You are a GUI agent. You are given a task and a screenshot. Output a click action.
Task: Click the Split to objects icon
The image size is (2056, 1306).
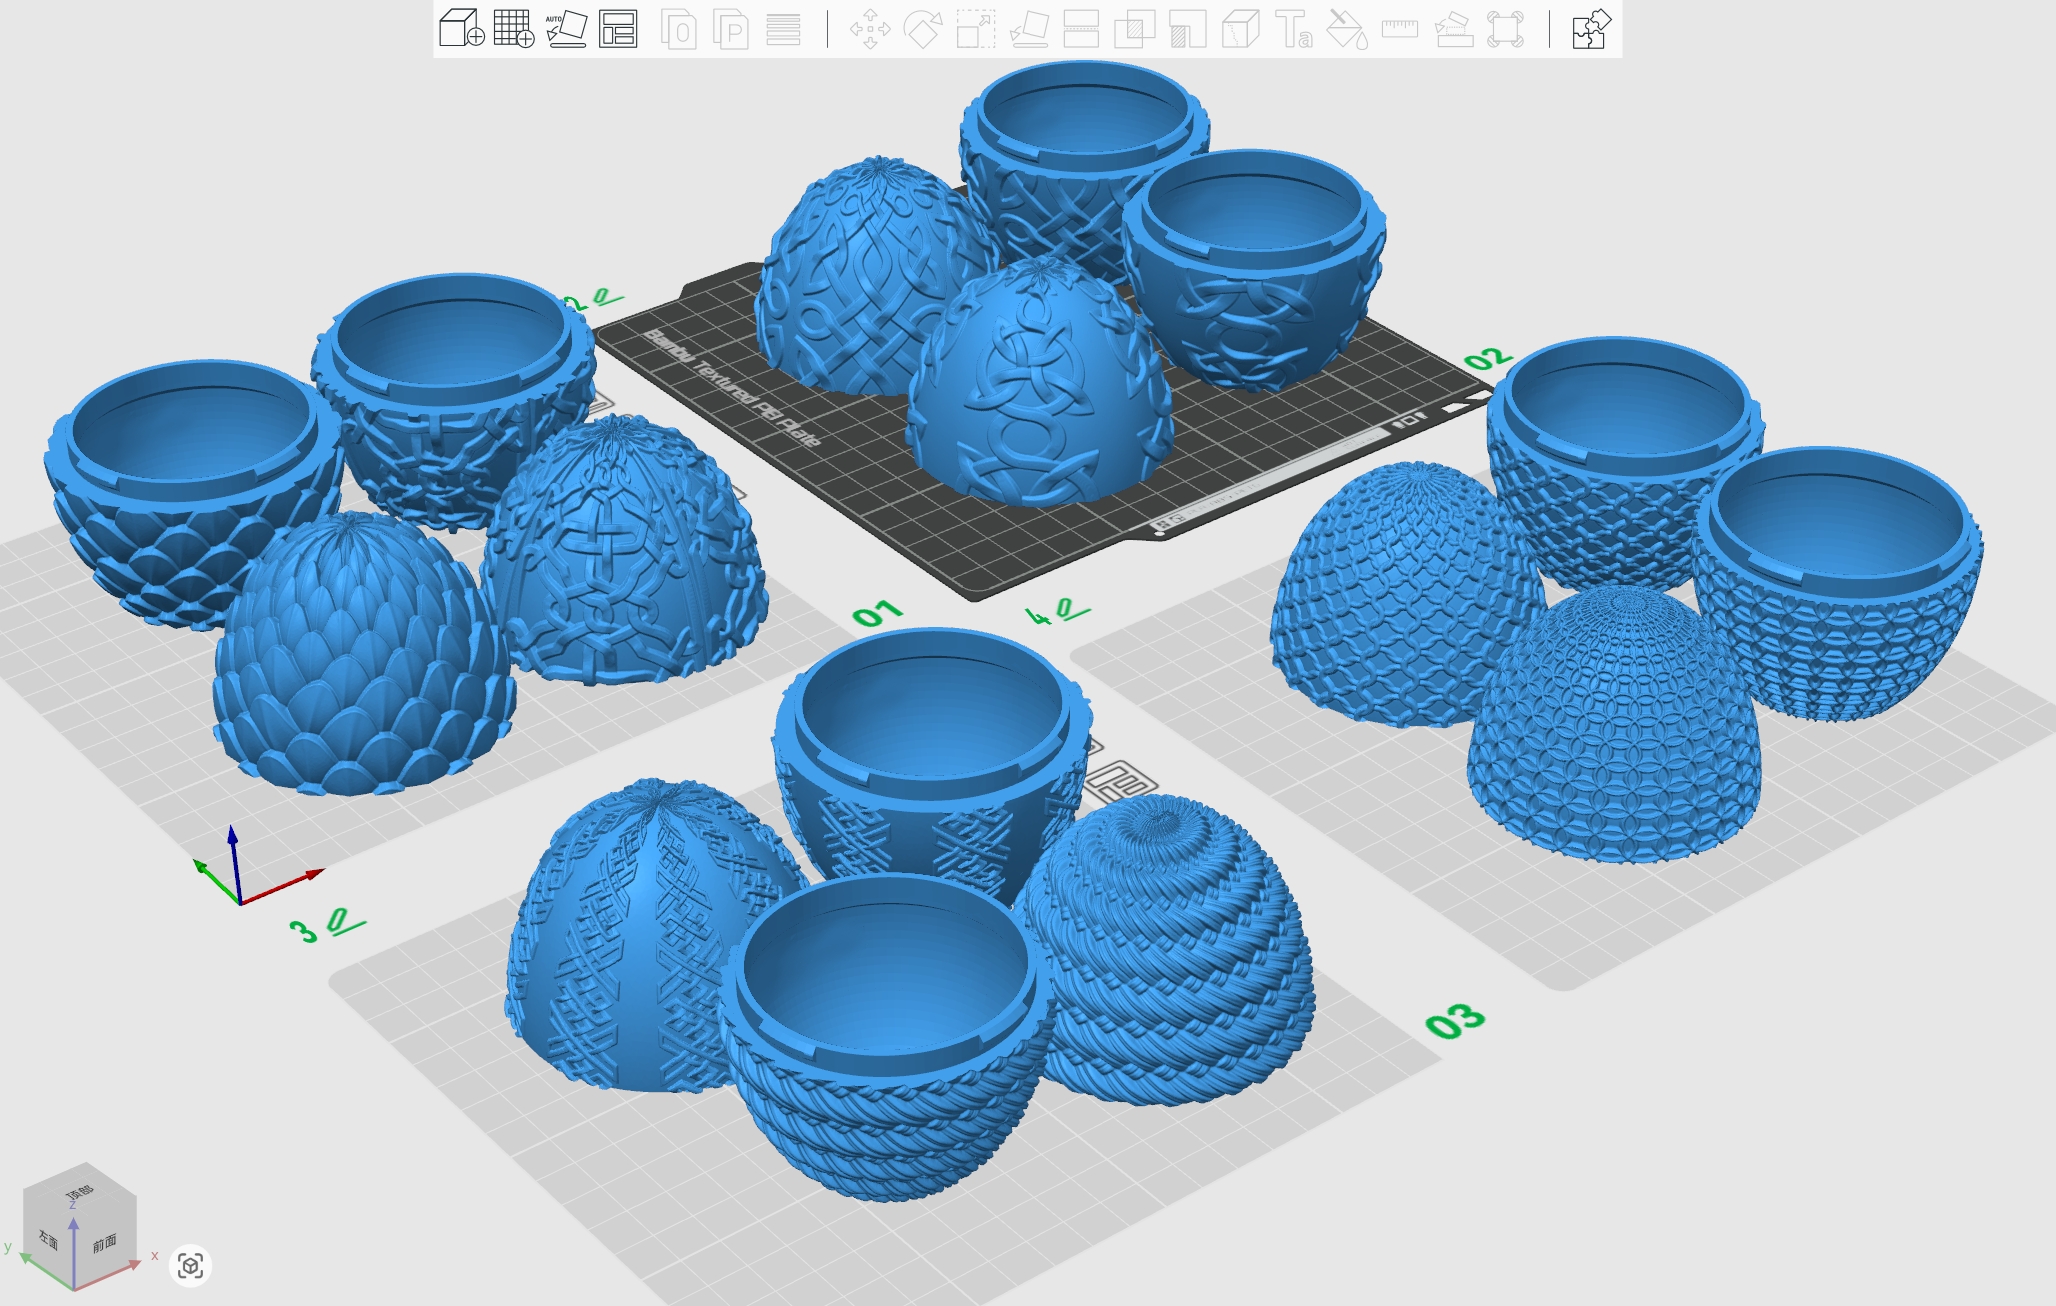click(x=679, y=28)
